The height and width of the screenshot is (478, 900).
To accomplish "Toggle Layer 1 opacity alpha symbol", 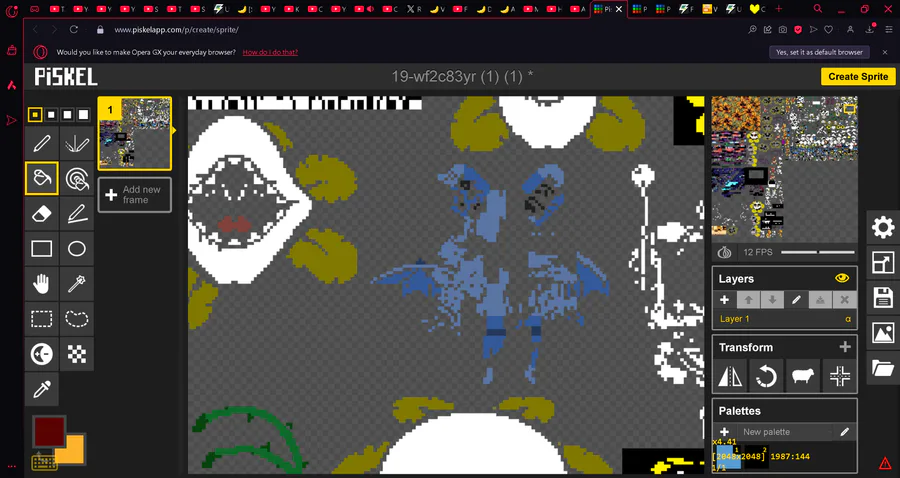I will click(x=848, y=319).
